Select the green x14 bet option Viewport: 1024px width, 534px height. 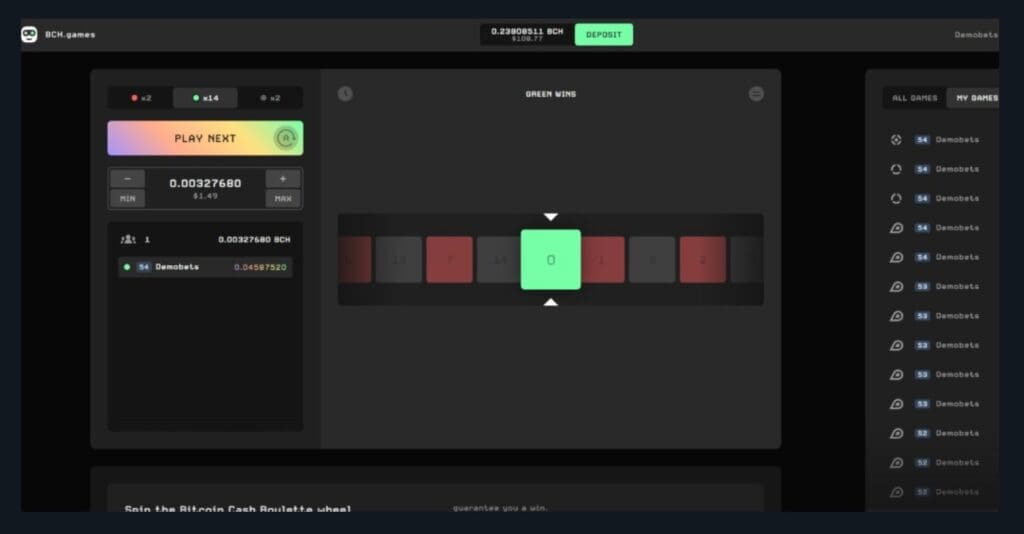coord(205,98)
